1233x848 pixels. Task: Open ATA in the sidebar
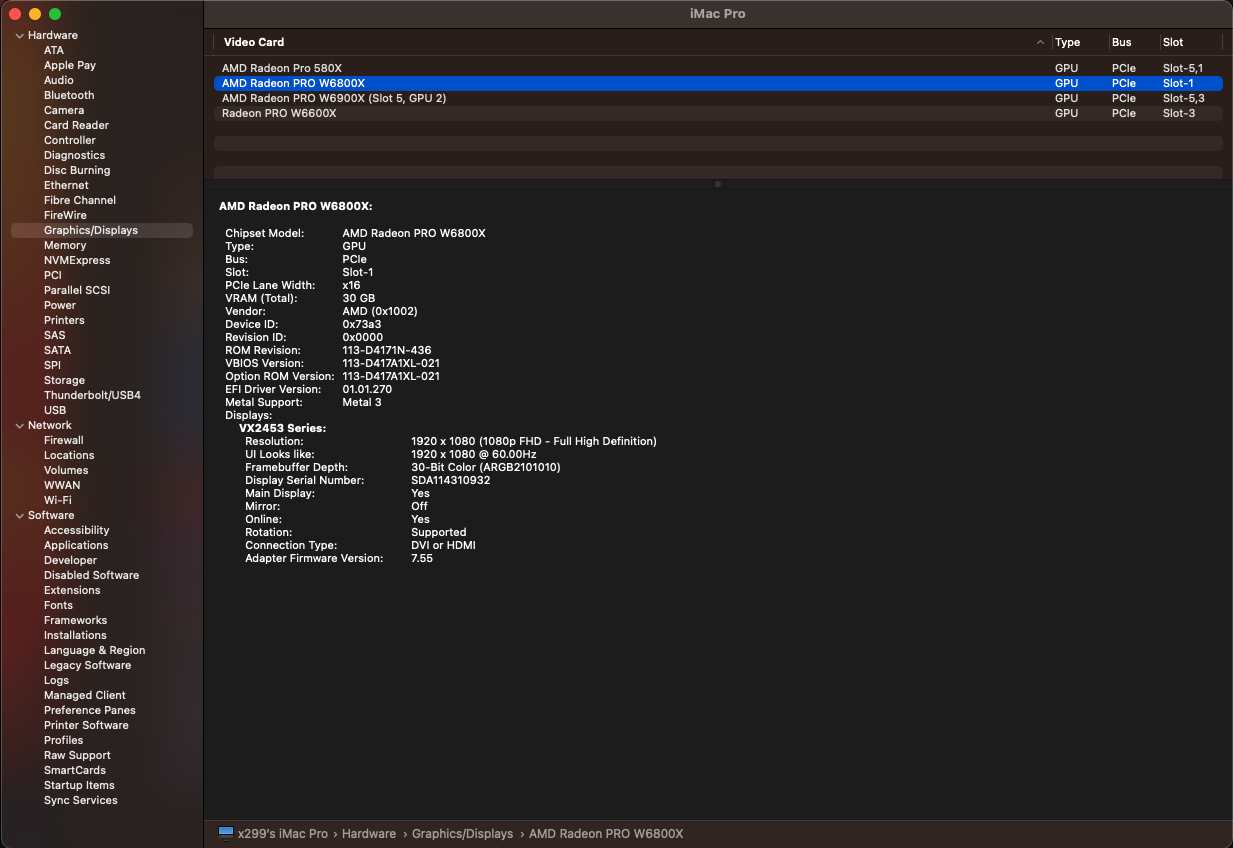pos(54,50)
